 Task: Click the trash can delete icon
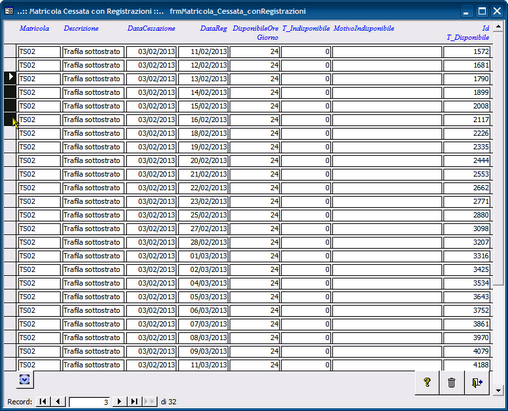pos(452,382)
